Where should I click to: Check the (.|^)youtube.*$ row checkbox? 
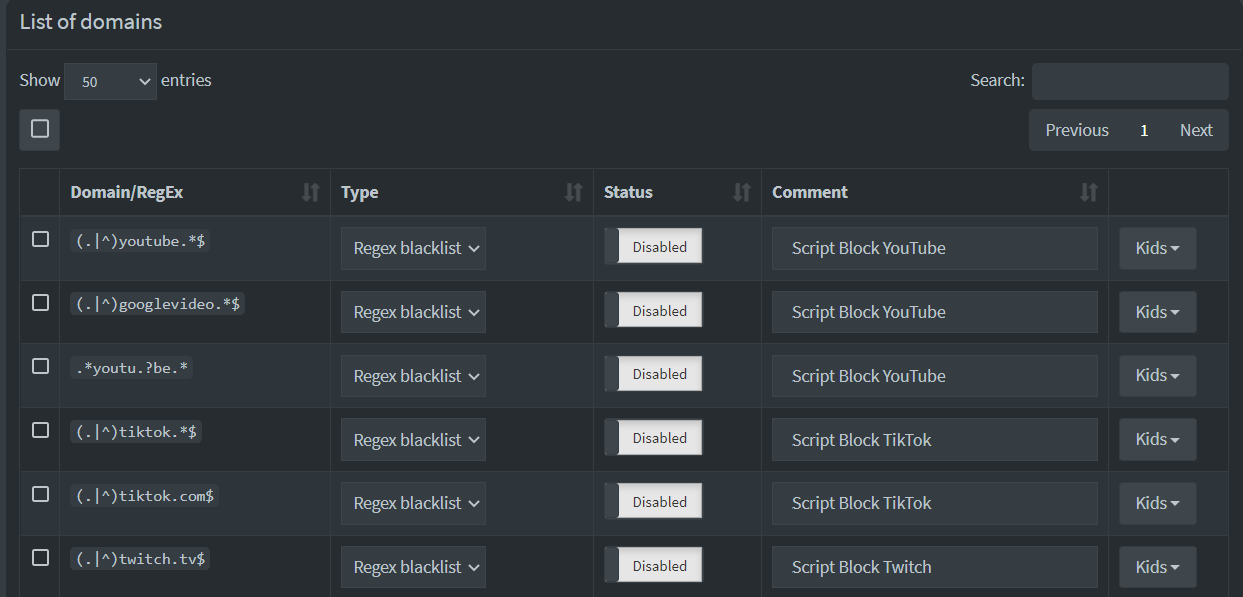[x=40, y=239]
